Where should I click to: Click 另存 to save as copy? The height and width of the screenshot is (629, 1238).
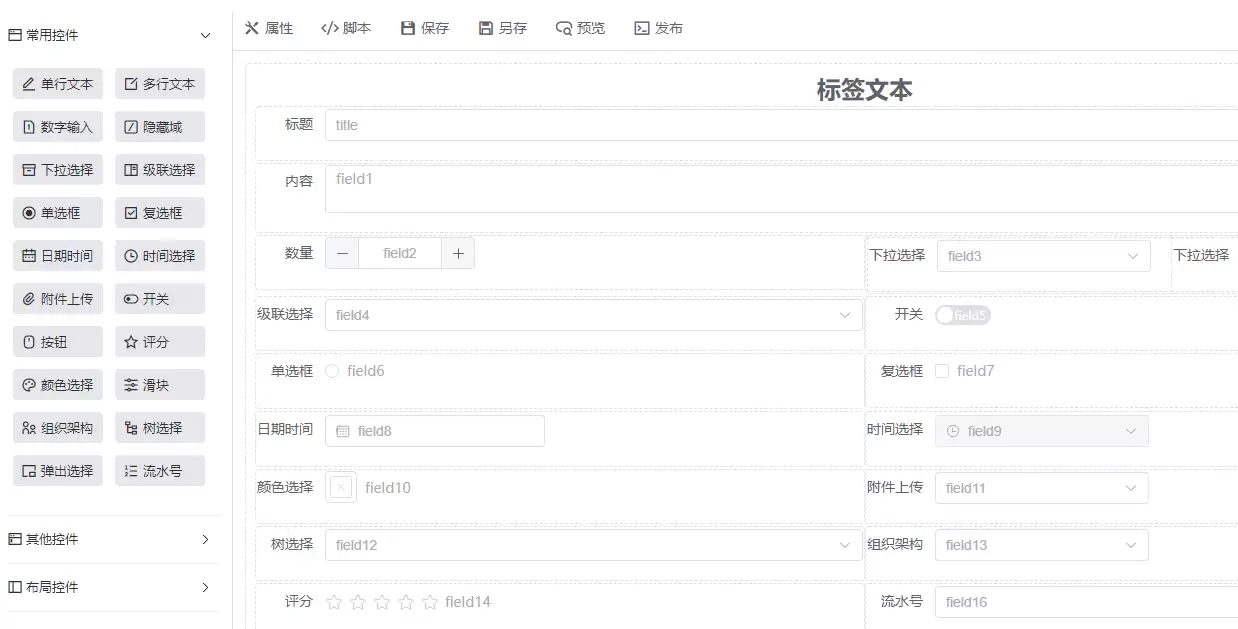503,28
